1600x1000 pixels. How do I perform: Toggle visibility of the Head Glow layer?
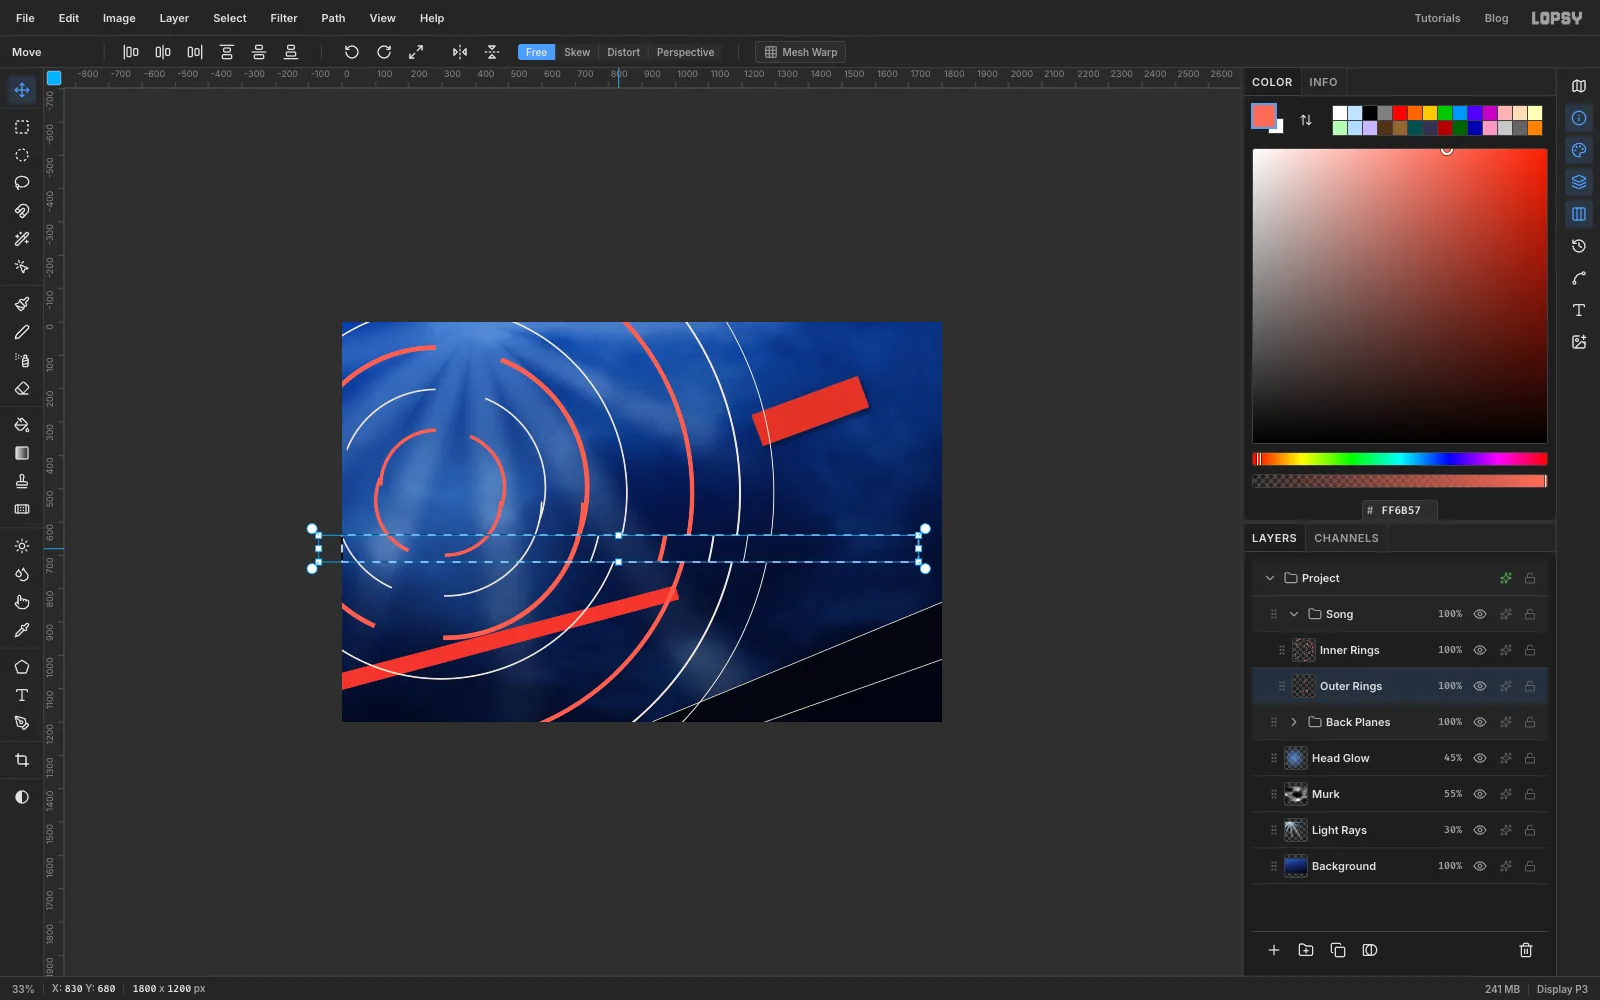(x=1480, y=758)
